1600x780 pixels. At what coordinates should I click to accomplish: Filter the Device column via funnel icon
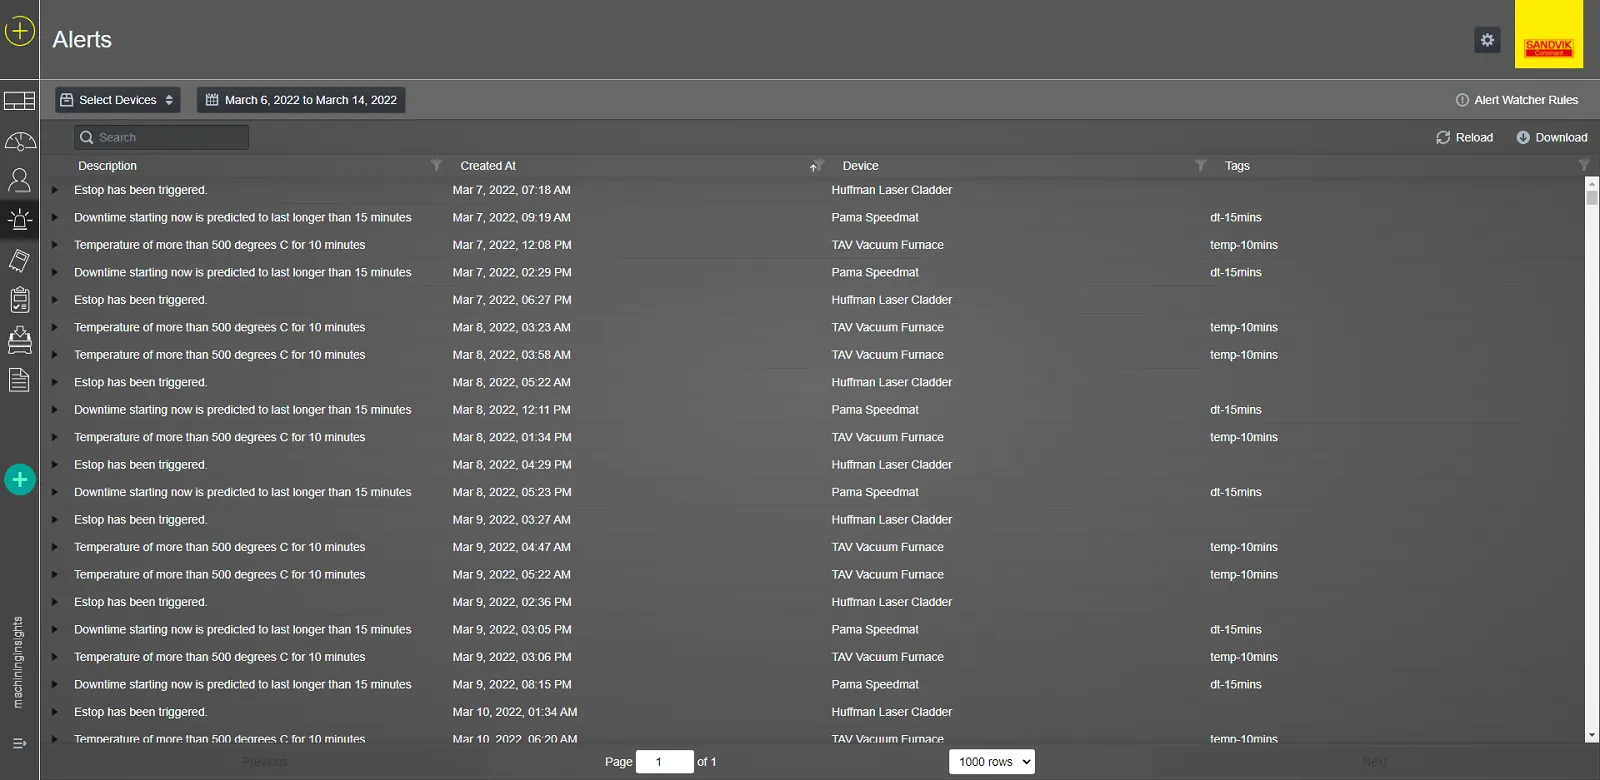point(1200,166)
